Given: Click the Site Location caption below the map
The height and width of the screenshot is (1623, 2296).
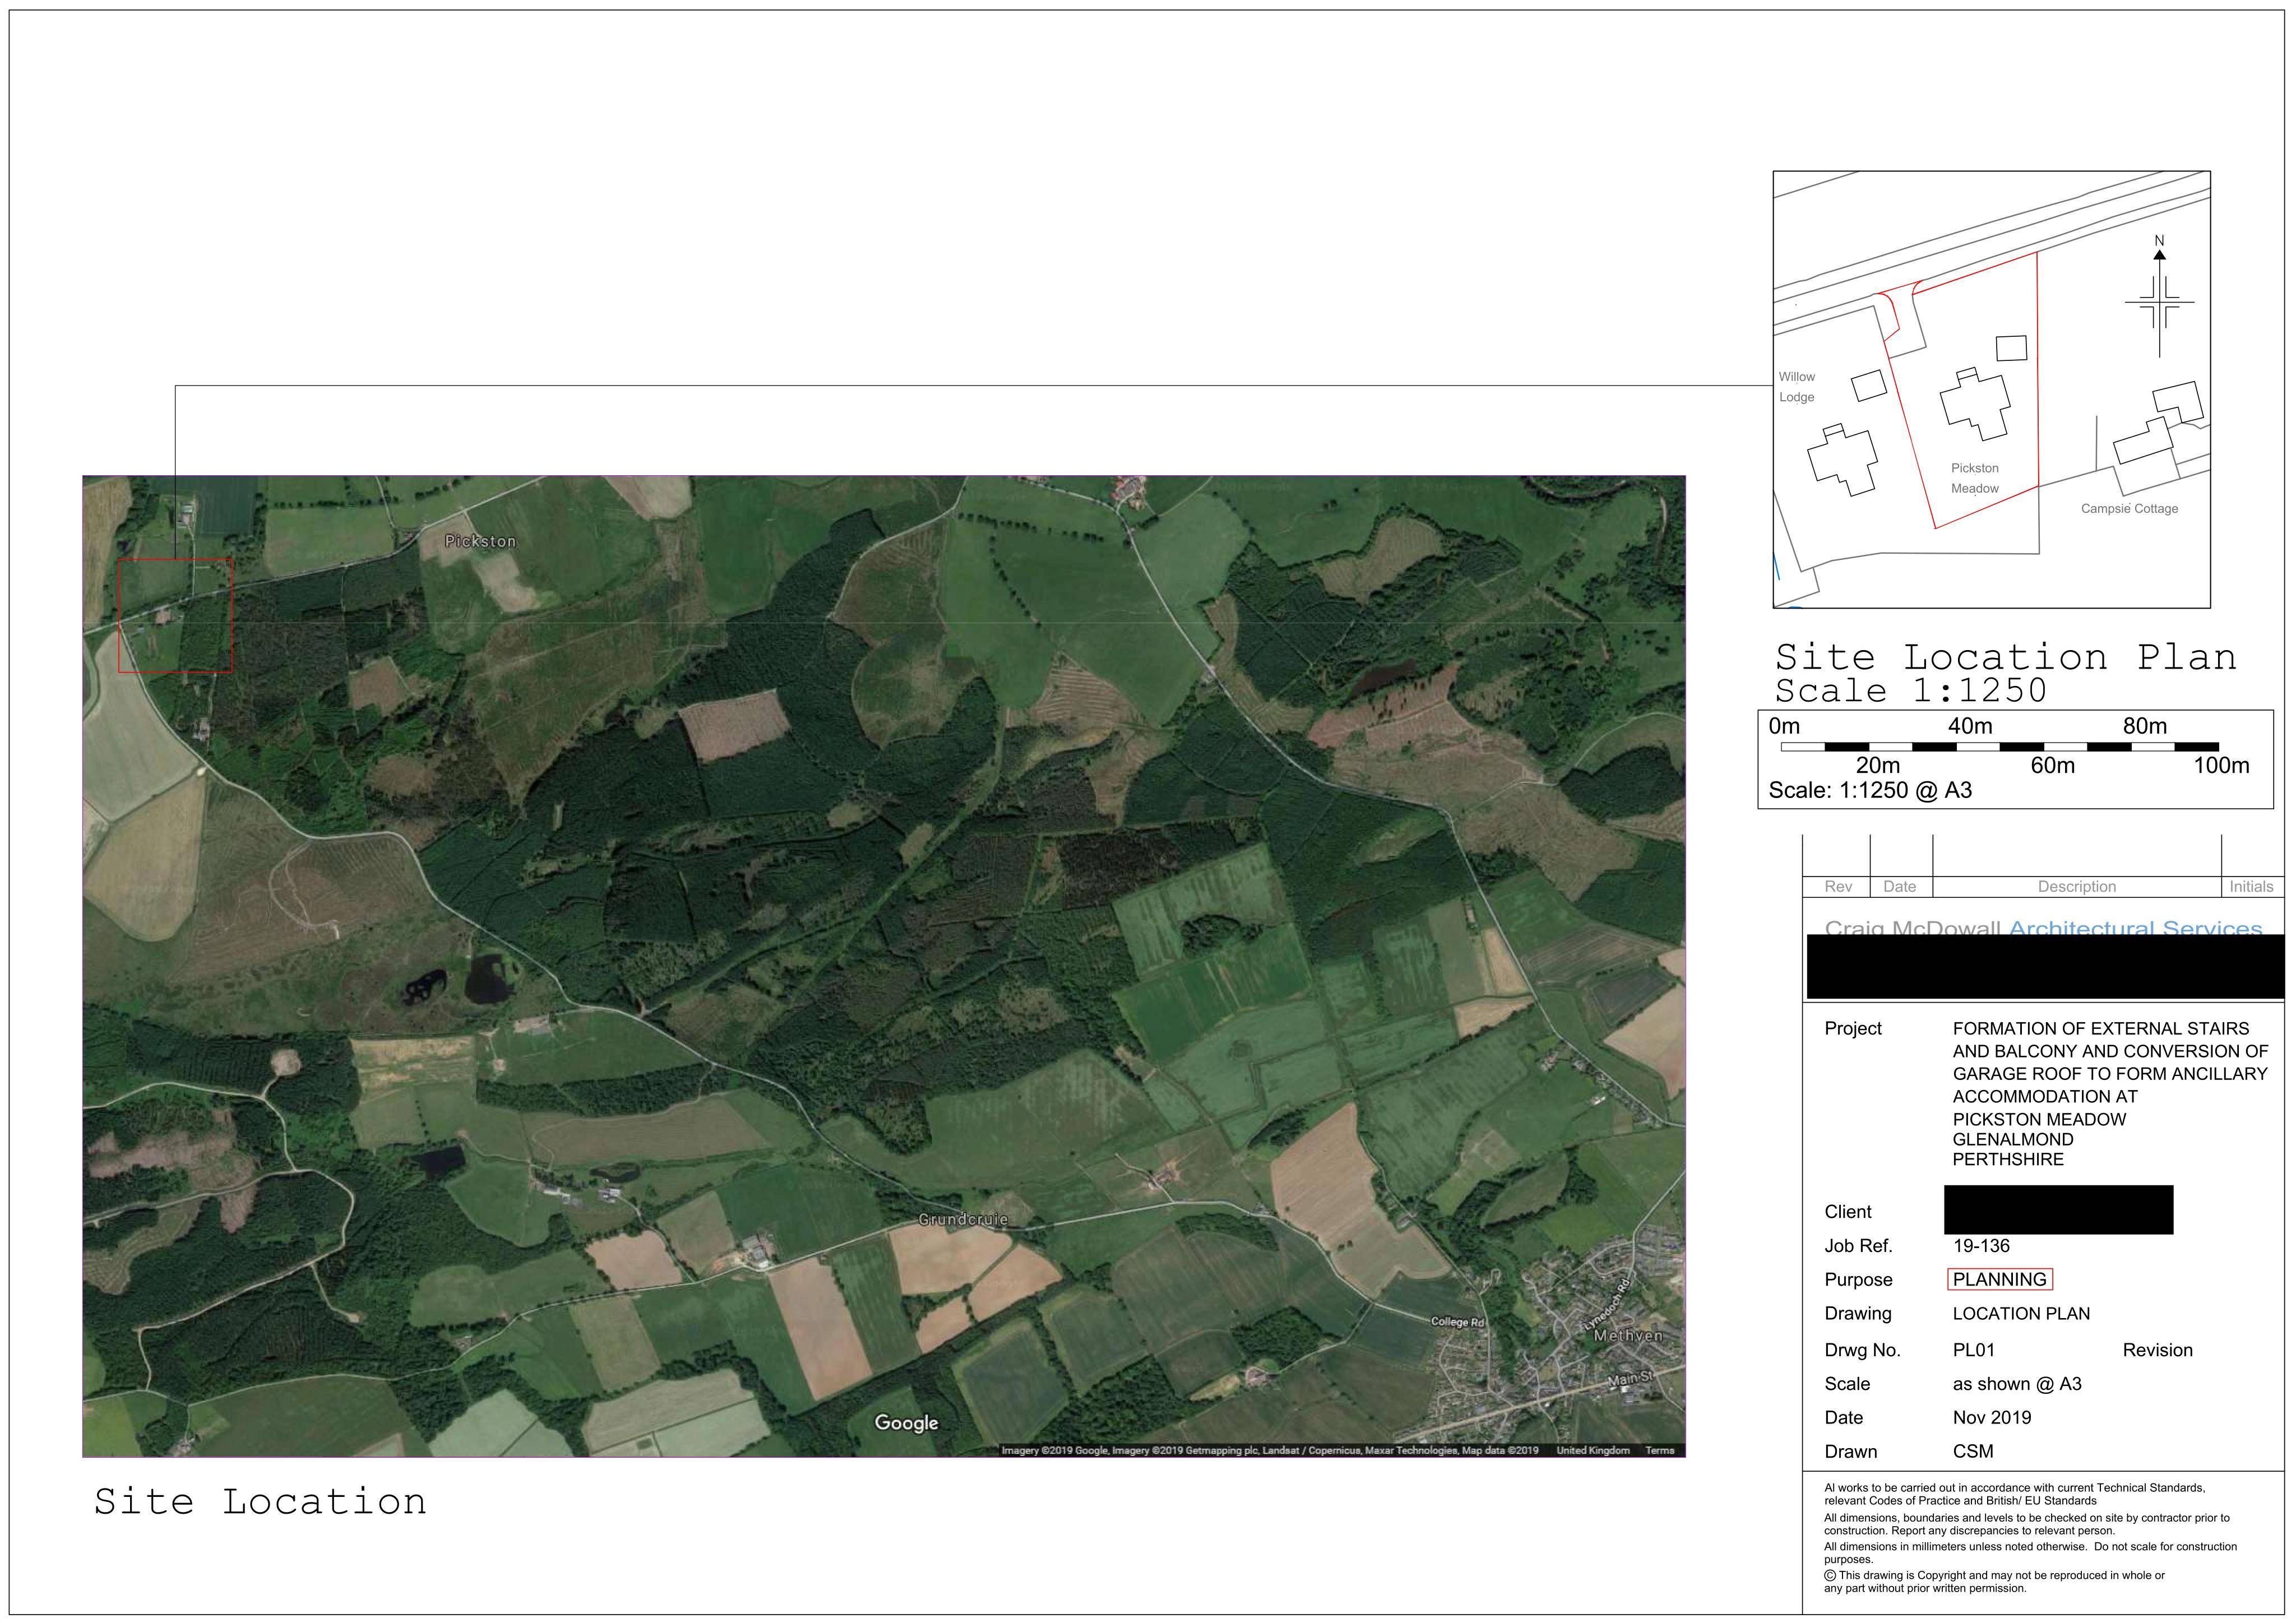Looking at the screenshot, I should tap(260, 1501).
